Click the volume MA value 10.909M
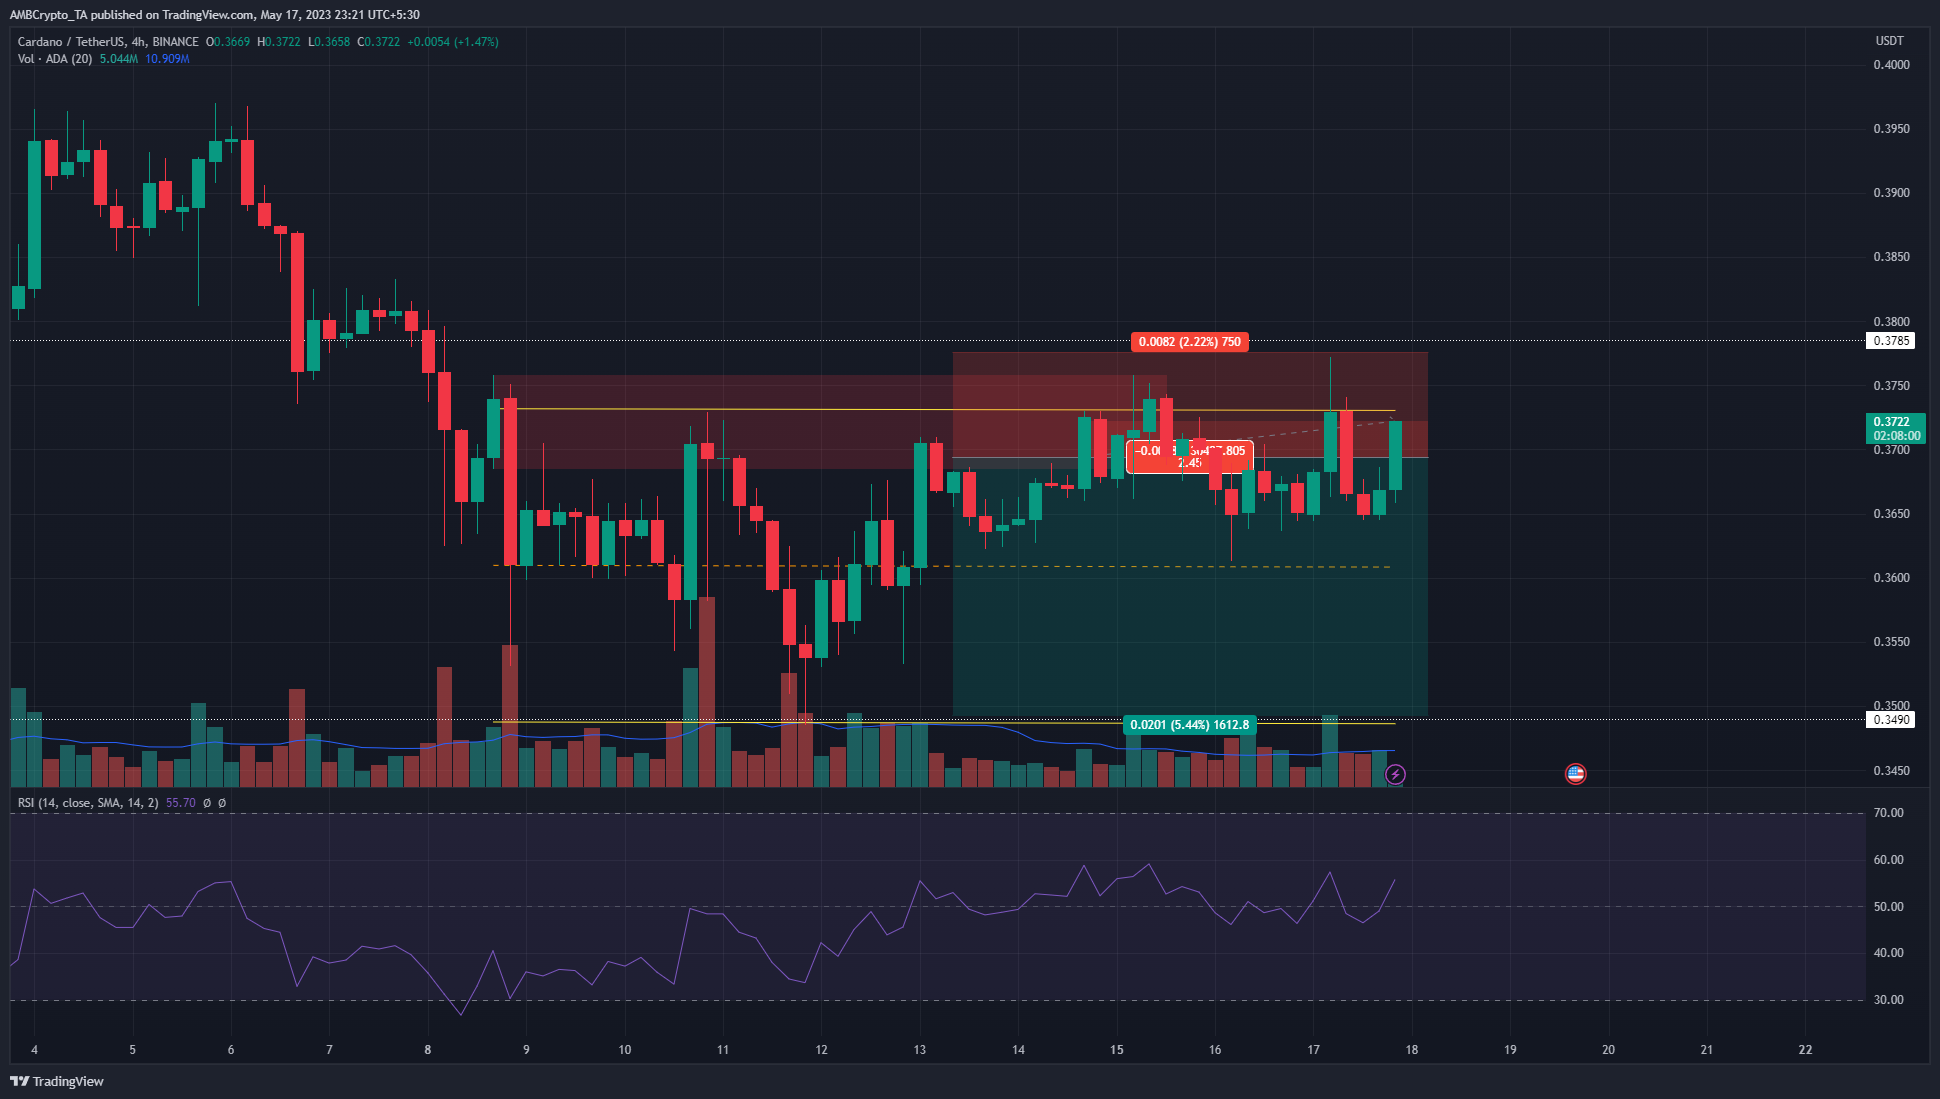This screenshot has width=1940, height=1099. coord(167,59)
